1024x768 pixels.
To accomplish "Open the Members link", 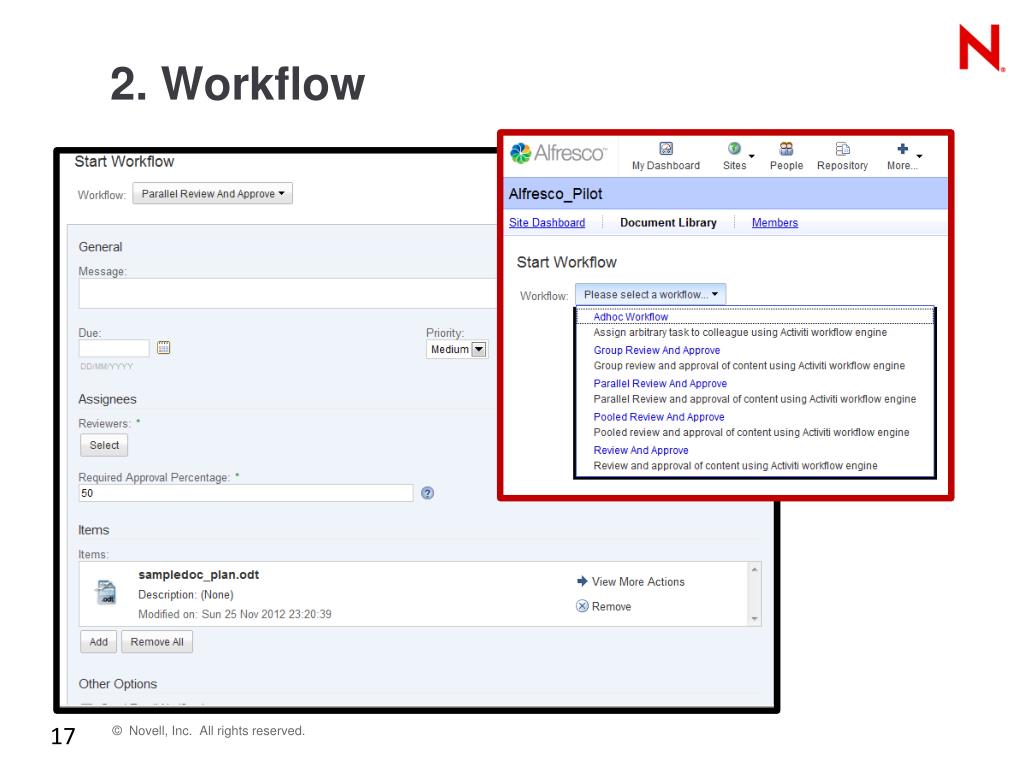I will pyautogui.click(x=775, y=223).
